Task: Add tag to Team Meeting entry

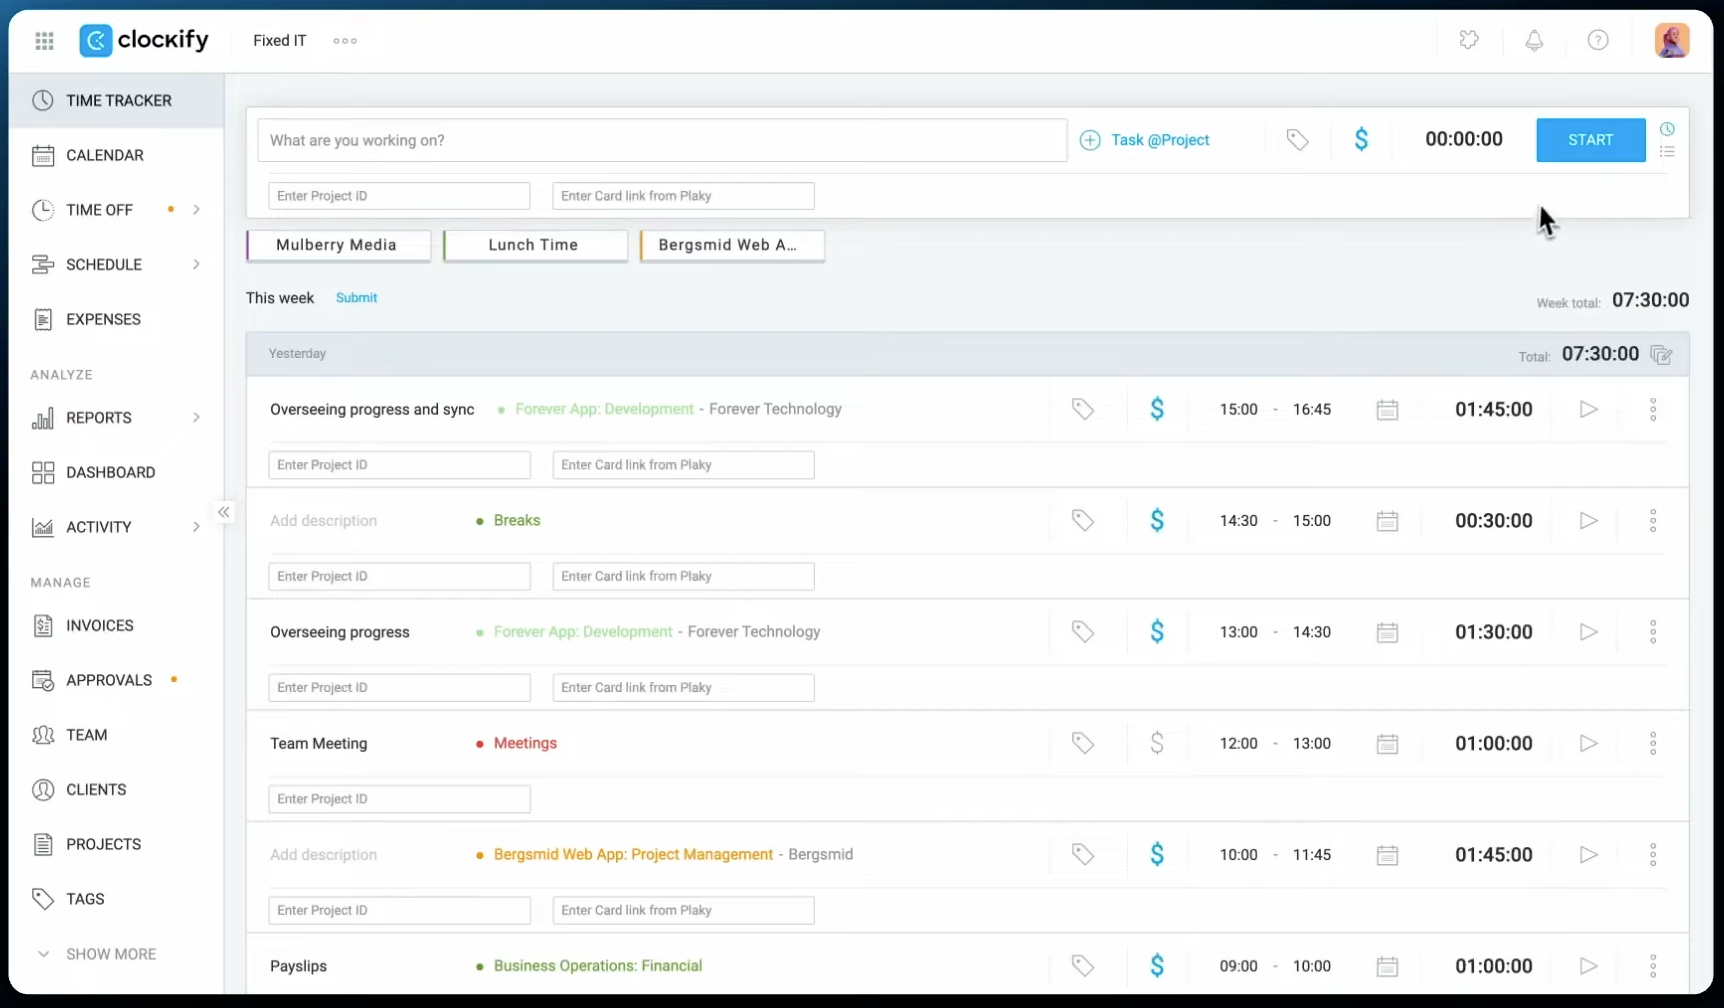Action: click(x=1083, y=743)
